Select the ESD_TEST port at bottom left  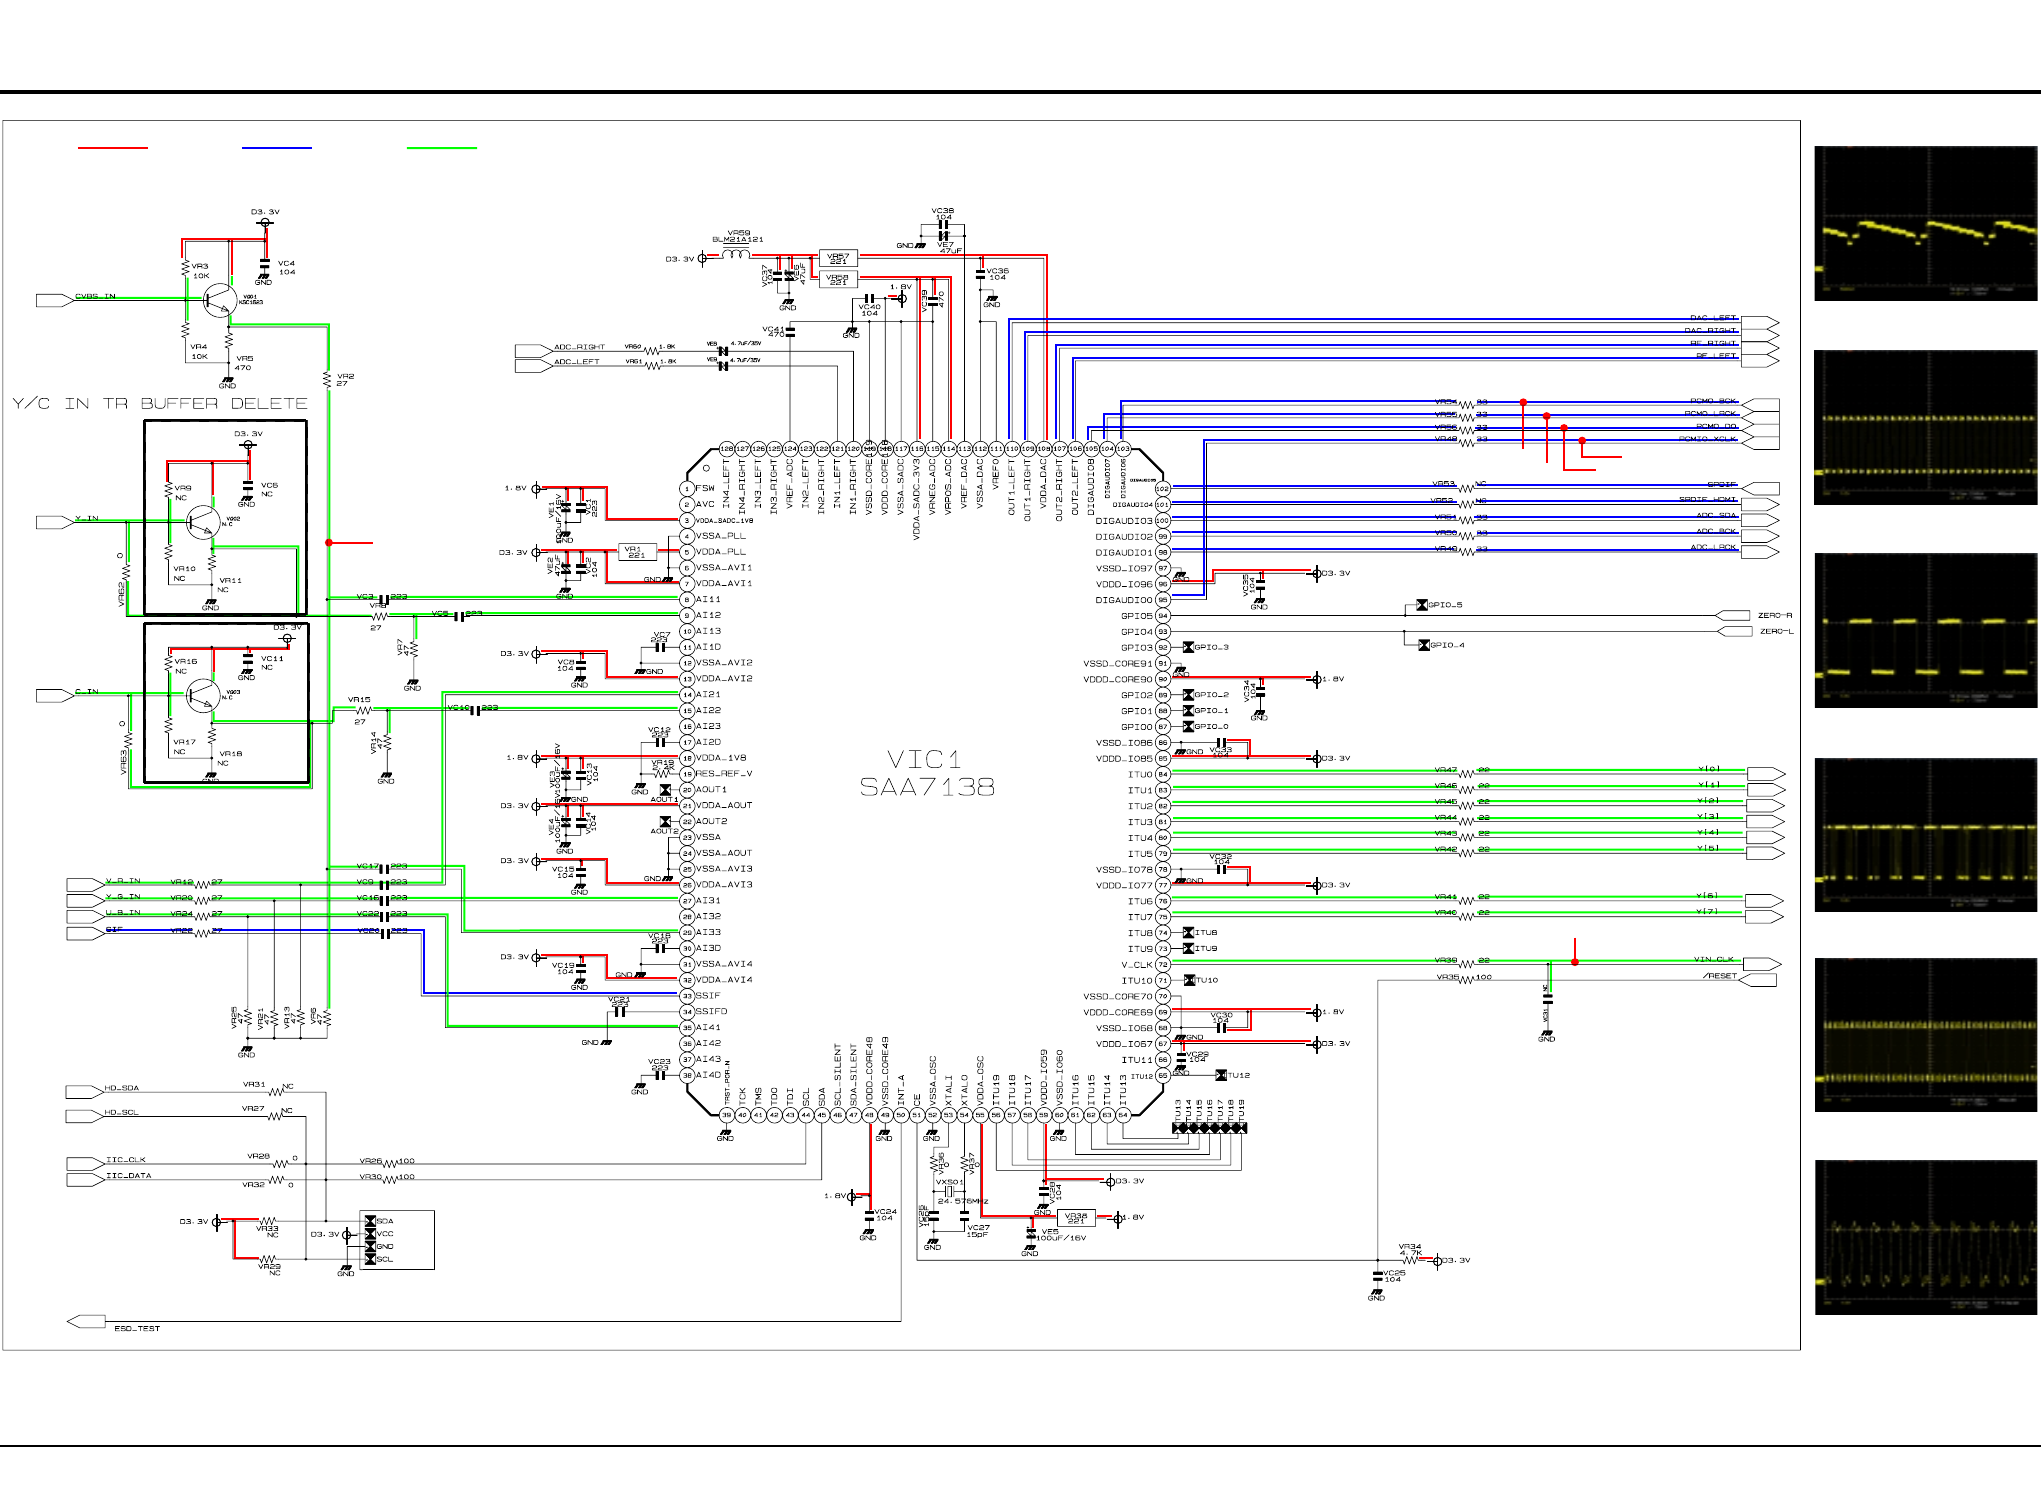86,1322
